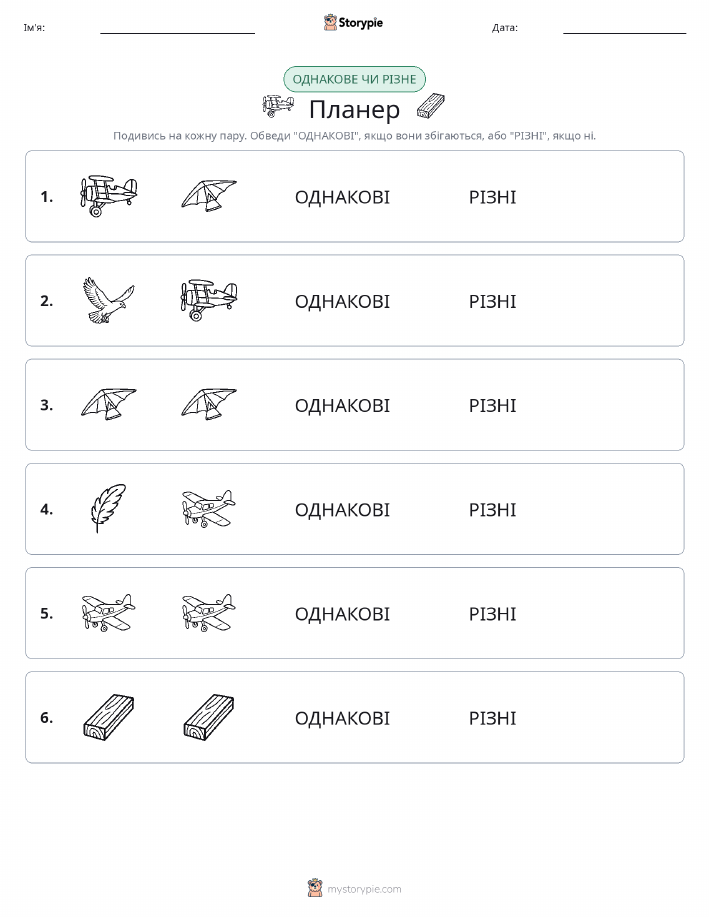Click the Ім'я name line field
The image size is (709, 917).
pos(177,27)
